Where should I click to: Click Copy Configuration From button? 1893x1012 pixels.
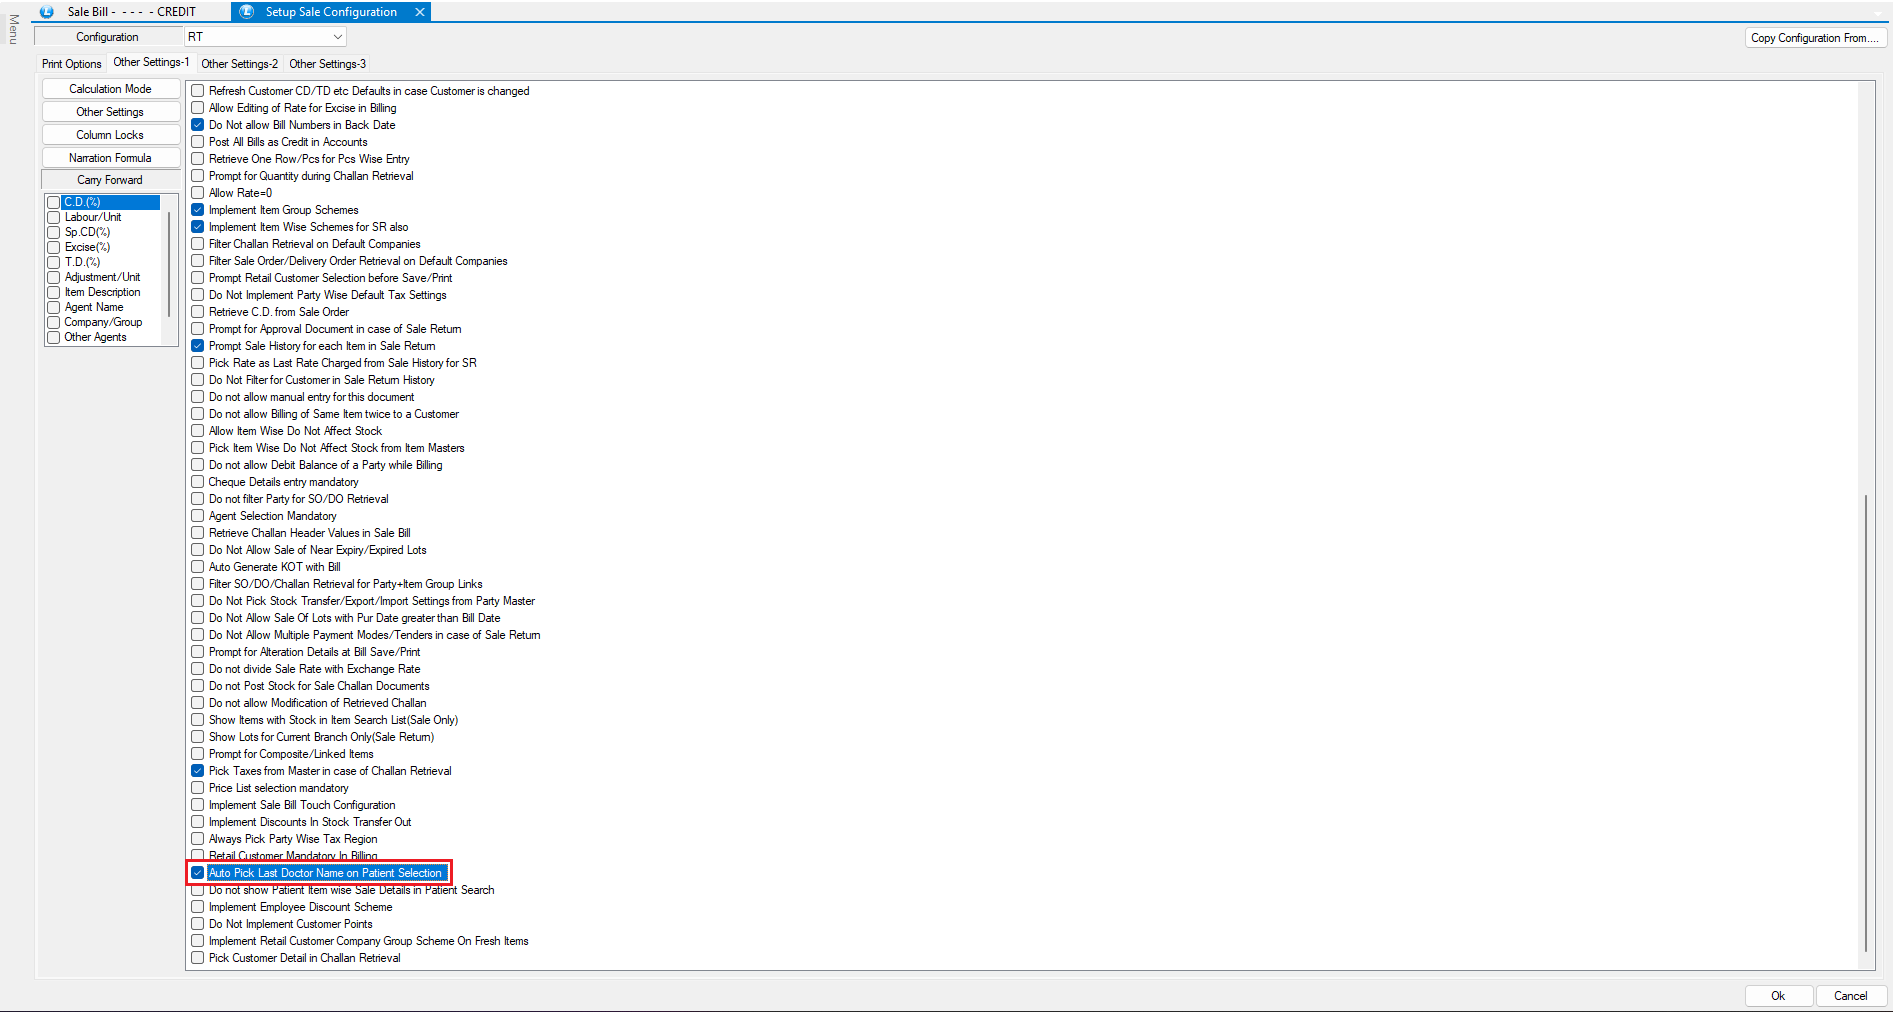click(1814, 38)
